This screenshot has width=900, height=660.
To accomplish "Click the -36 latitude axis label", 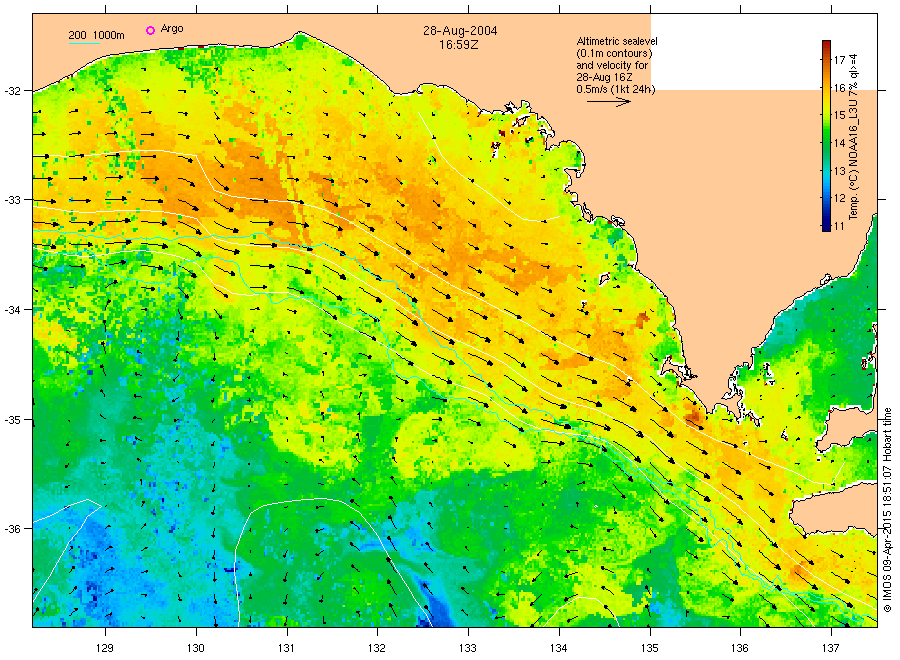I will (12, 529).
